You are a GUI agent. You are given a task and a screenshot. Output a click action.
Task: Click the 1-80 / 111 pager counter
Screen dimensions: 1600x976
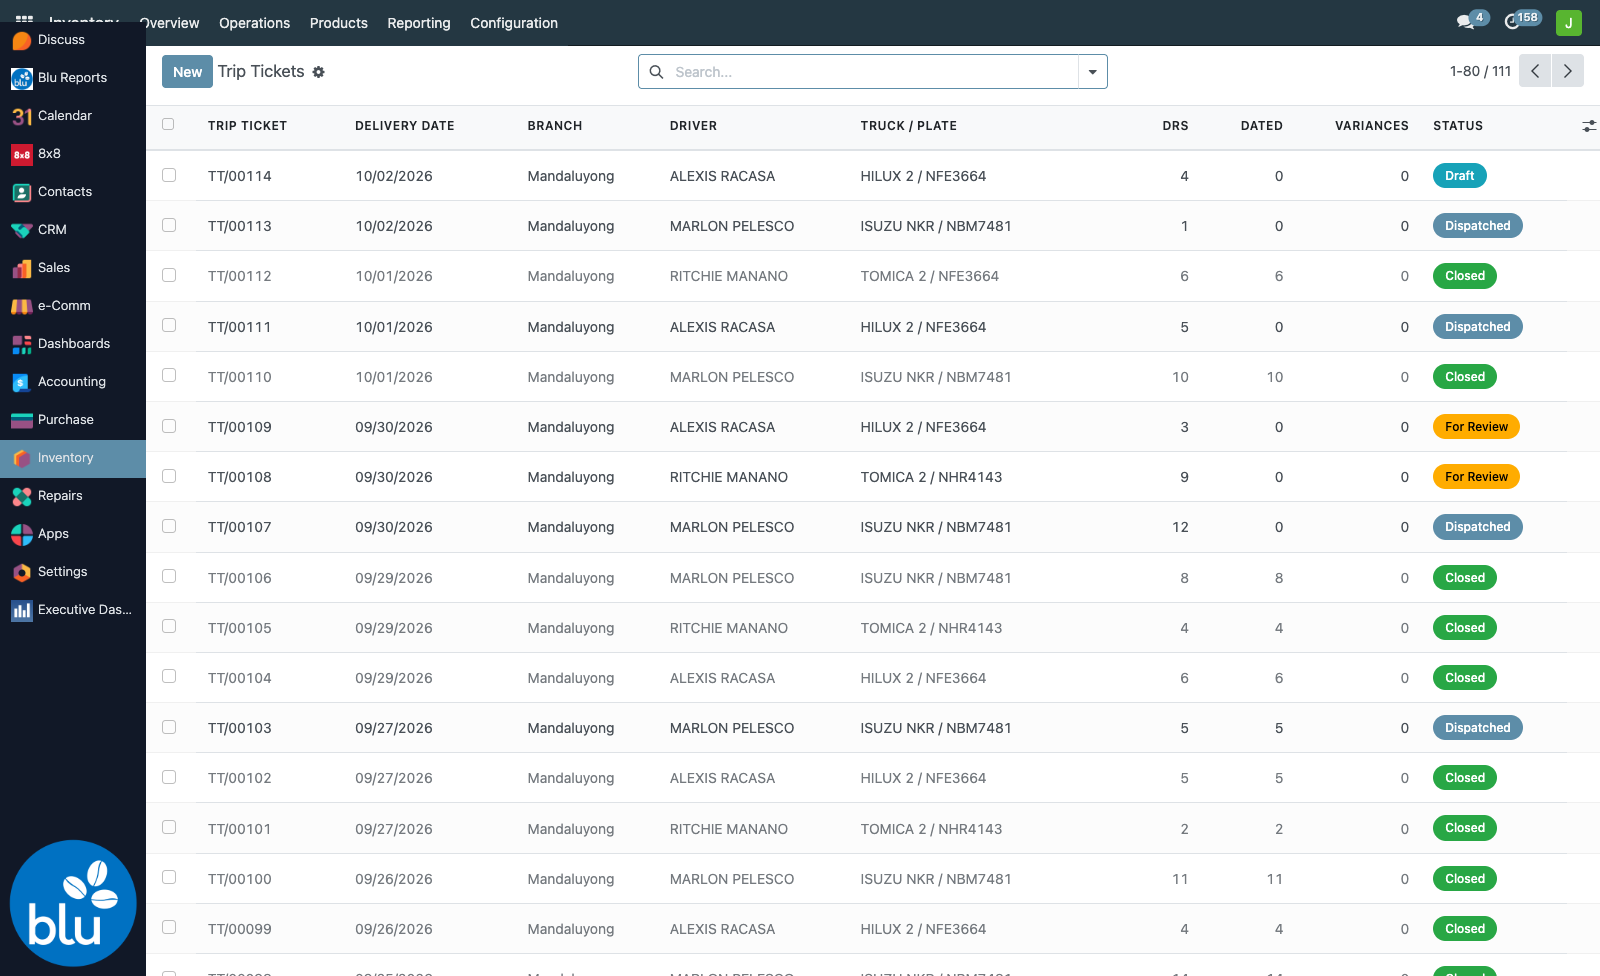coord(1480,72)
